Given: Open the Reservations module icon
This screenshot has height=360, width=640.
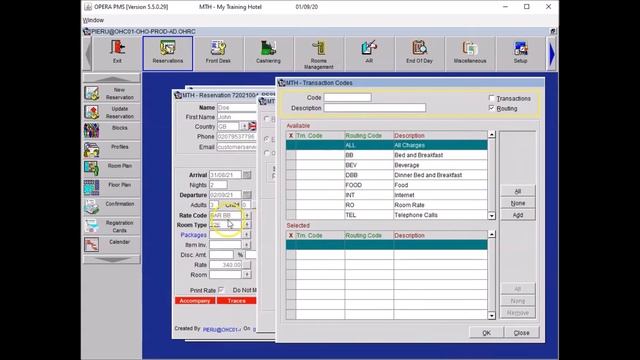Looking at the screenshot, I should pos(168,53).
